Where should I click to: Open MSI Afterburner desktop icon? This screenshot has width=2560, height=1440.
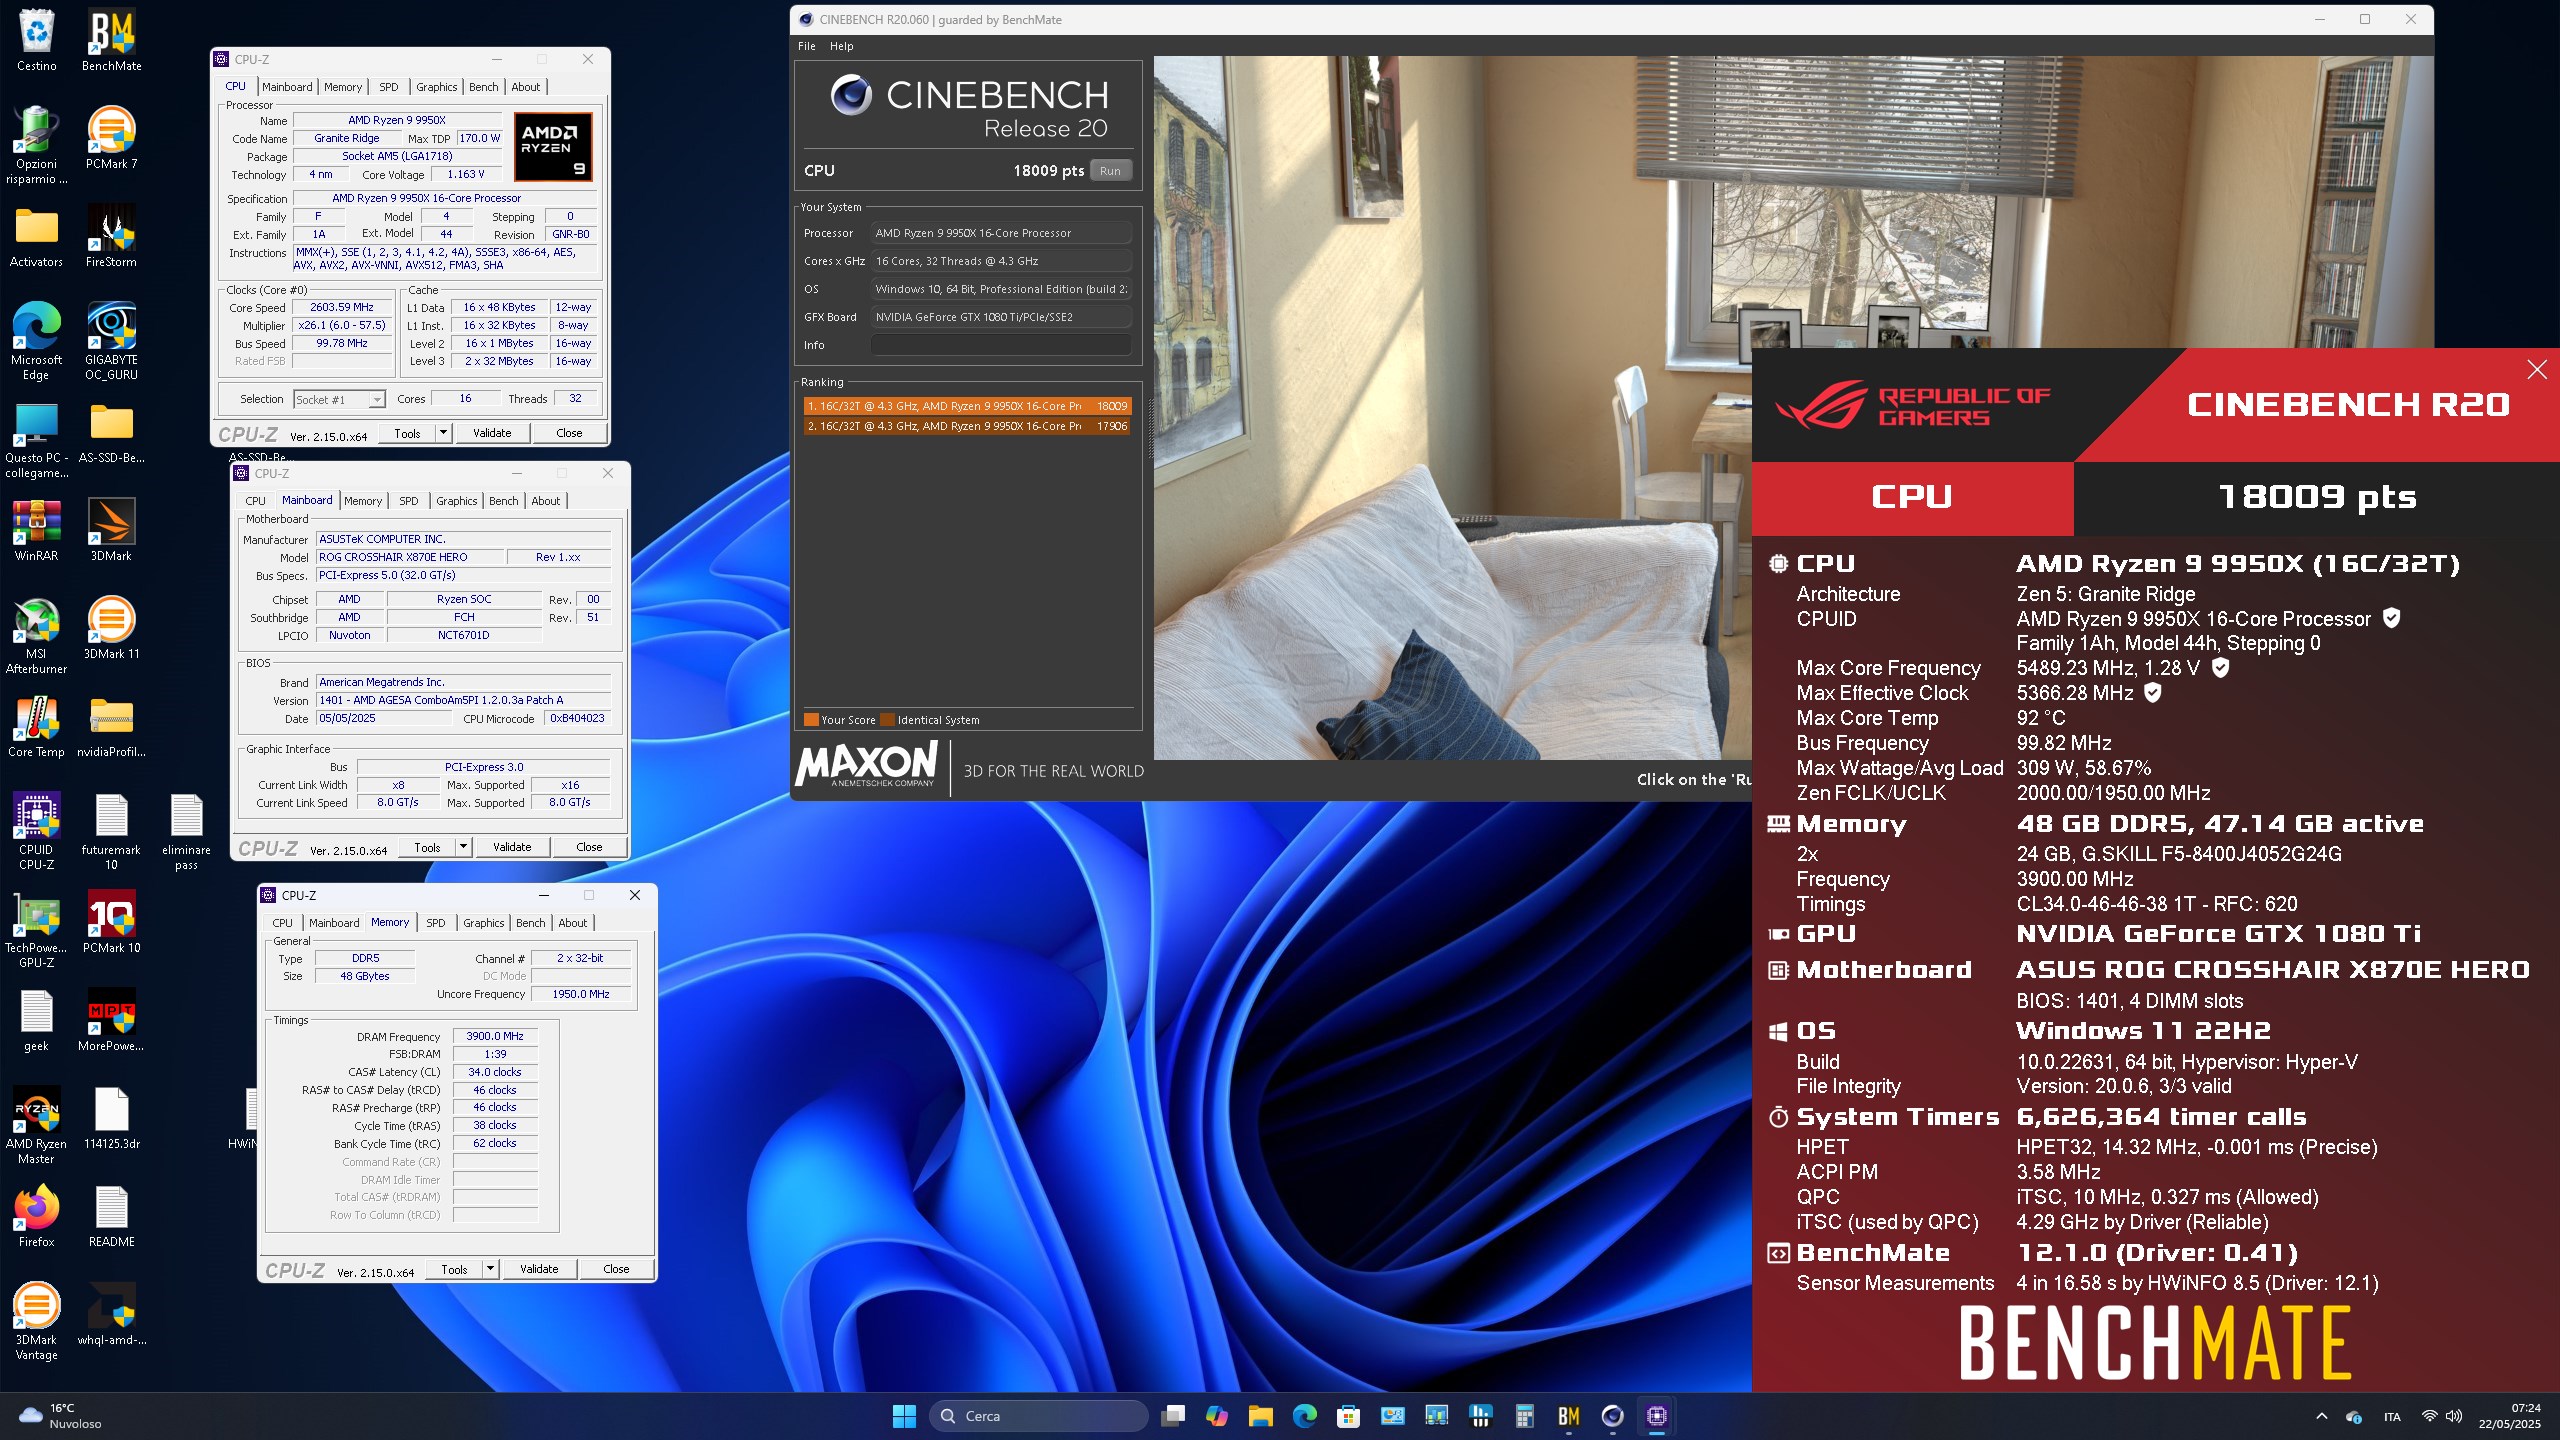(x=36, y=635)
